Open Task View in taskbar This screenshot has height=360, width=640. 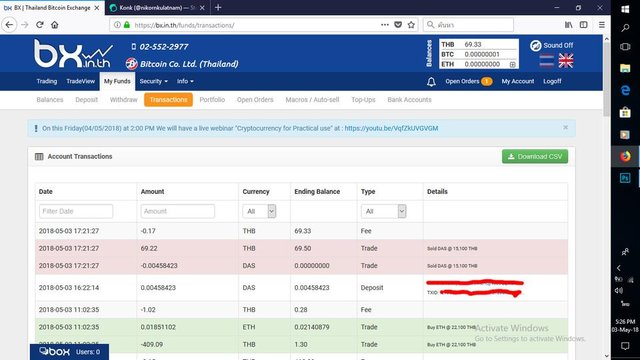pos(625,47)
